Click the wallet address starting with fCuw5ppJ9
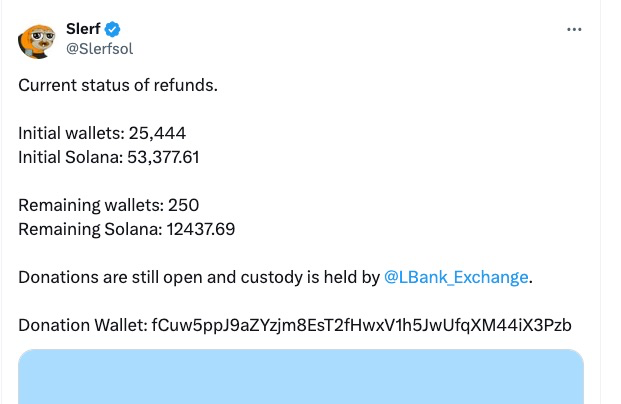 tap(362, 325)
